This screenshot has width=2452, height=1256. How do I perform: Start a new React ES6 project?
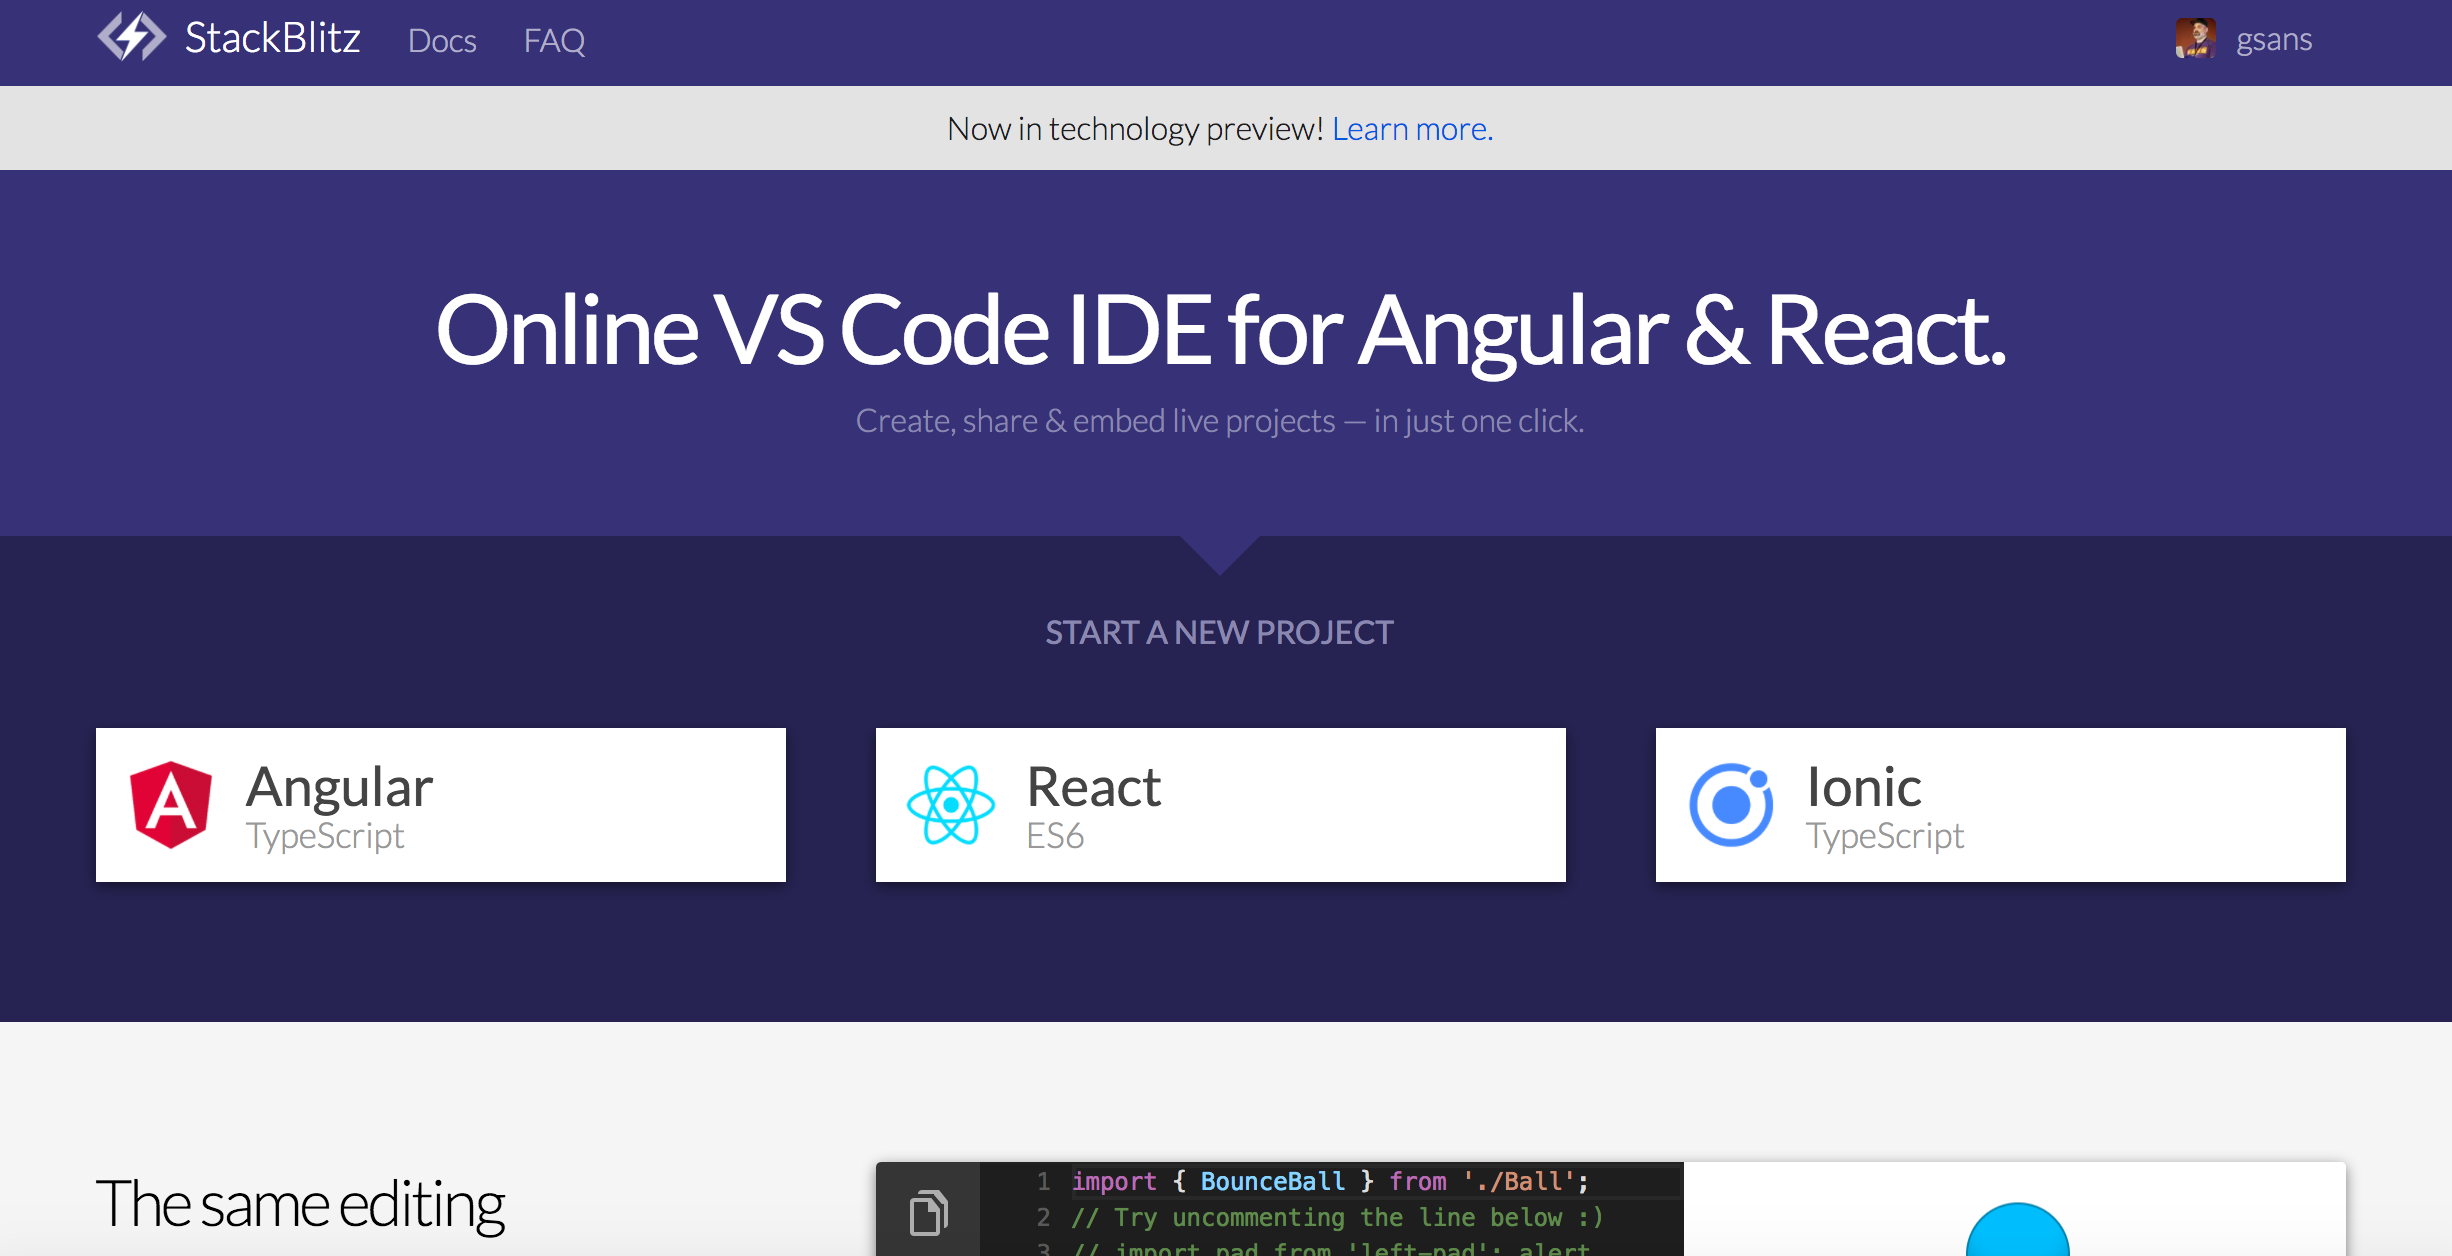1220,805
